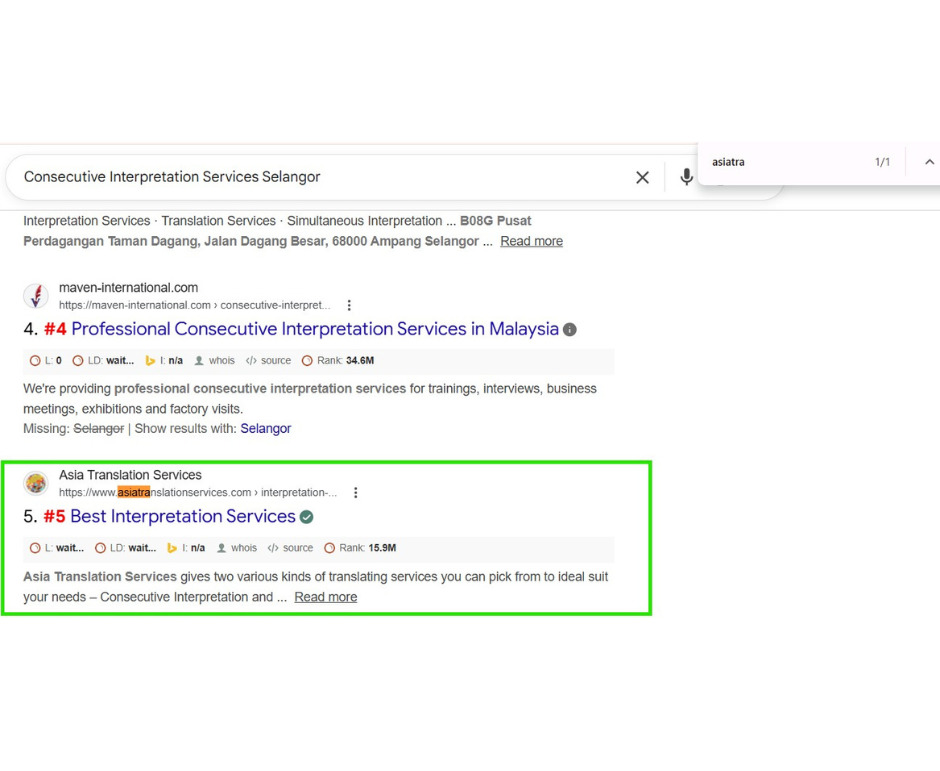The width and height of the screenshot is (940, 771).
Task: Click L: wait... metric in Asia Translation bar
Action: click(x=57, y=548)
